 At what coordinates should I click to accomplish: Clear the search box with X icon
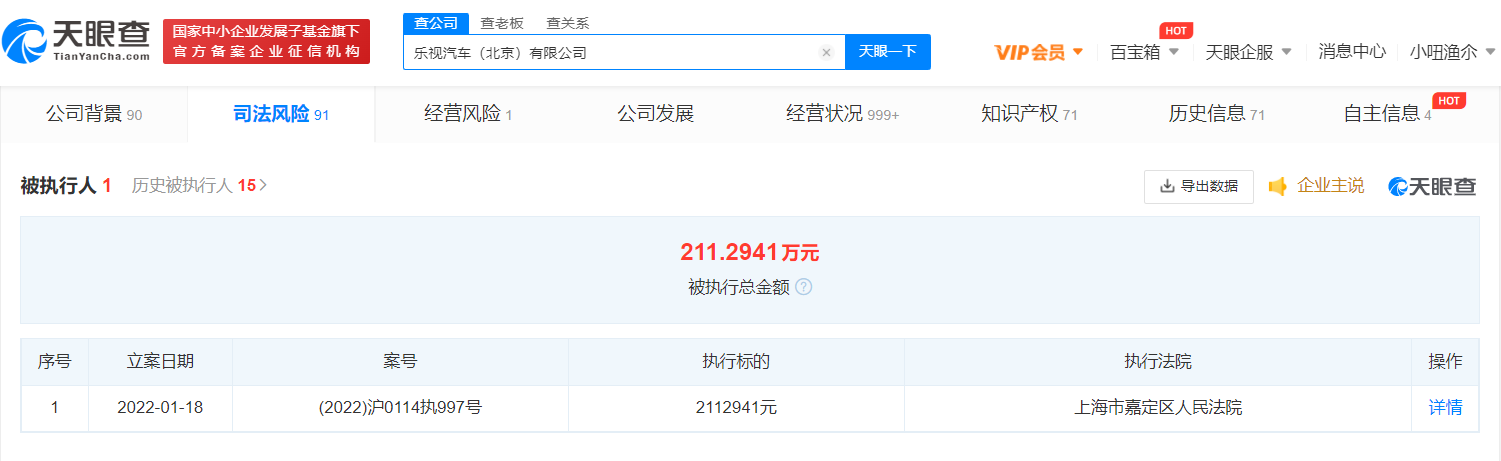[x=826, y=53]
